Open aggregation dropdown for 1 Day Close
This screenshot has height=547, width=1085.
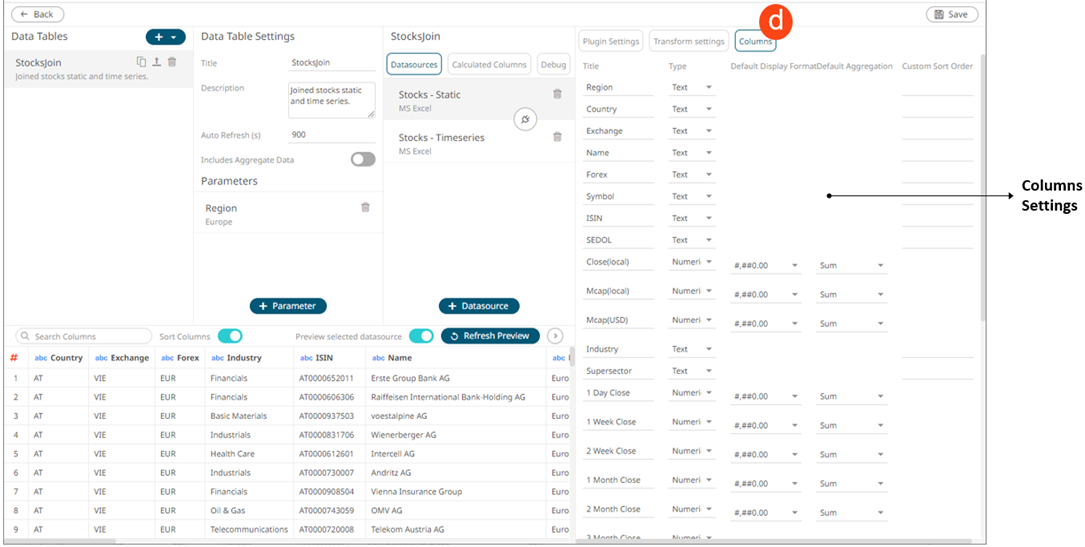851,397
